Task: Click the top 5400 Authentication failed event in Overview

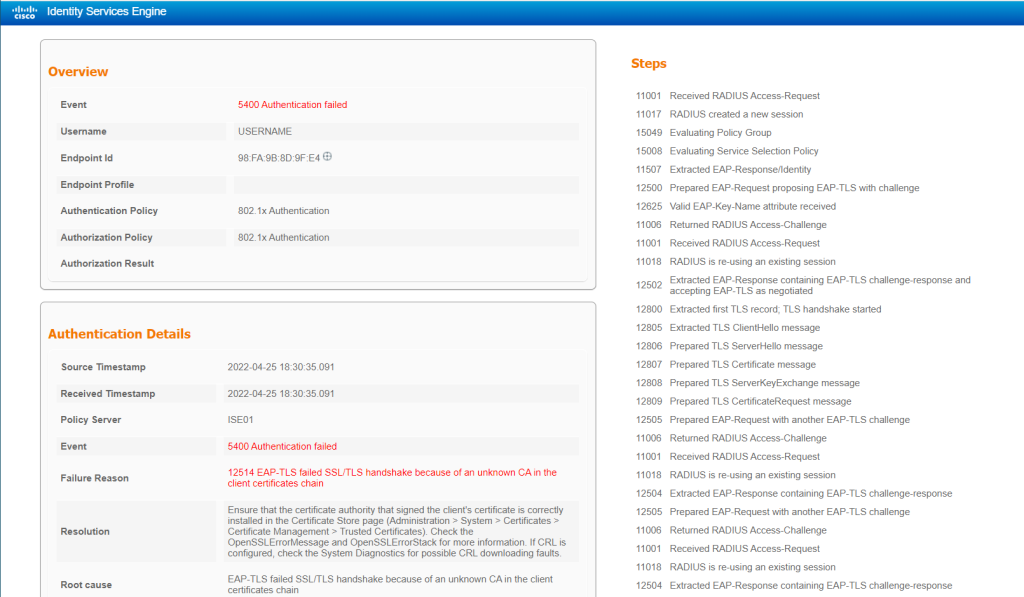Action: (293, 105)
